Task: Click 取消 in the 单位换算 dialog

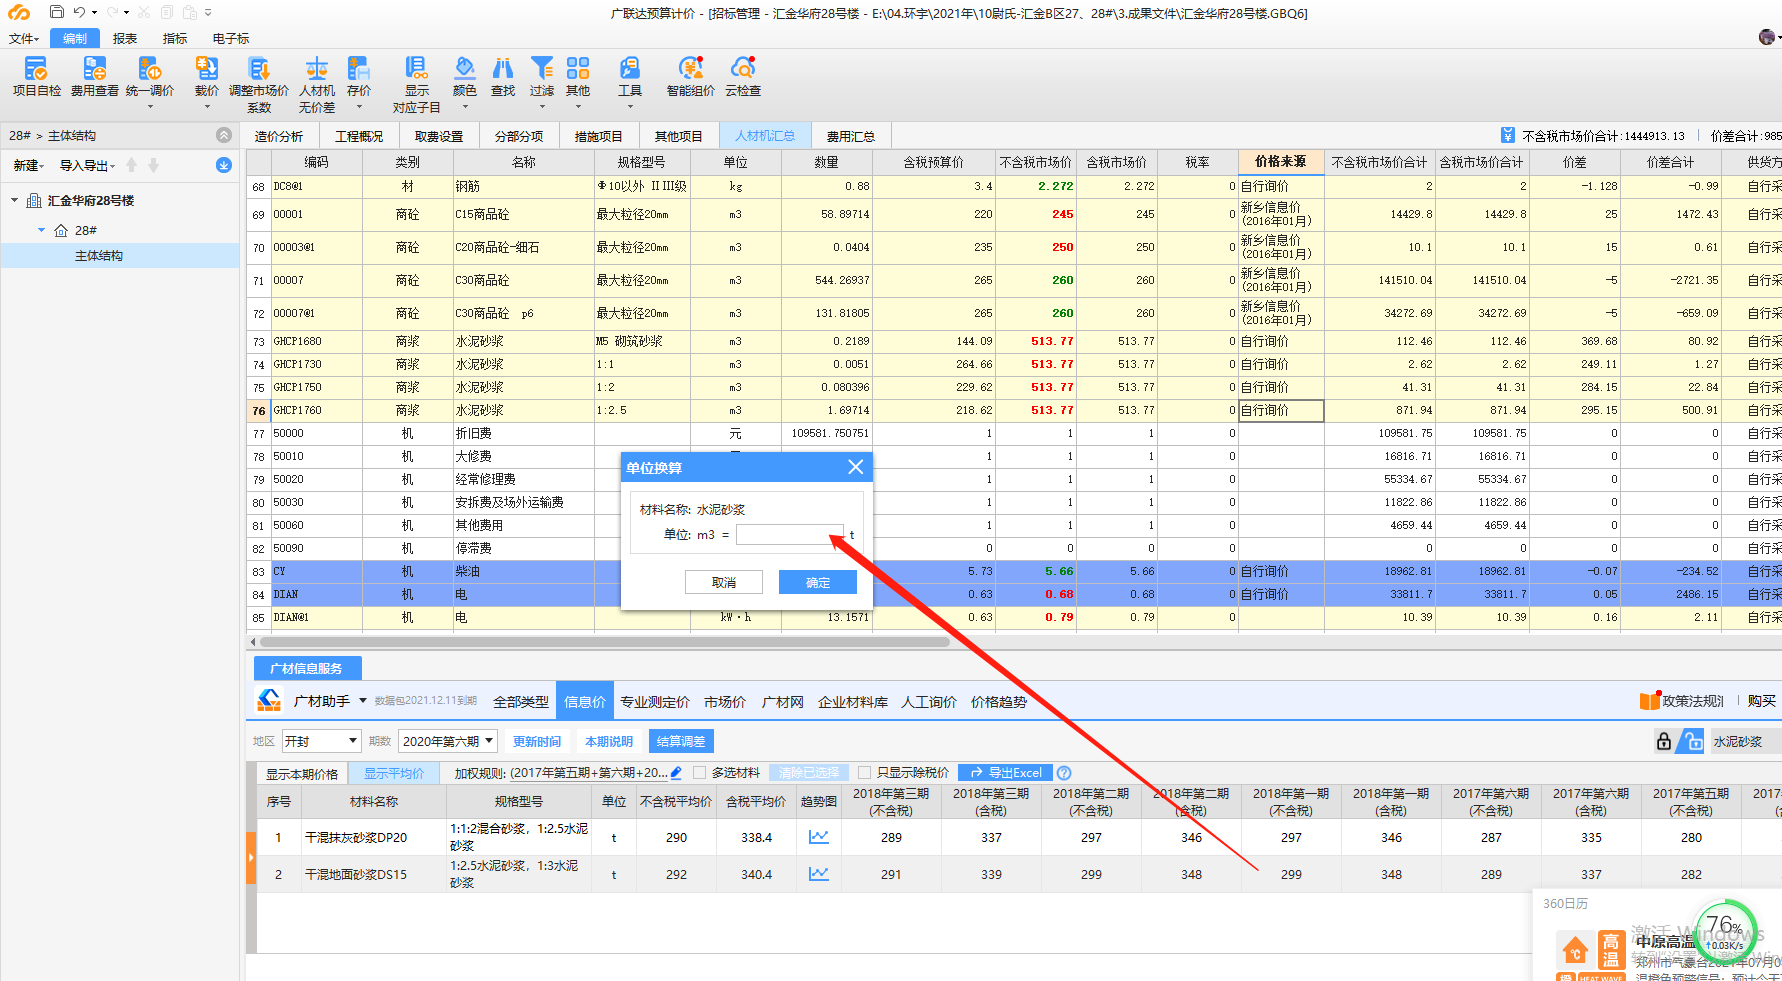Action: (724, 582)
